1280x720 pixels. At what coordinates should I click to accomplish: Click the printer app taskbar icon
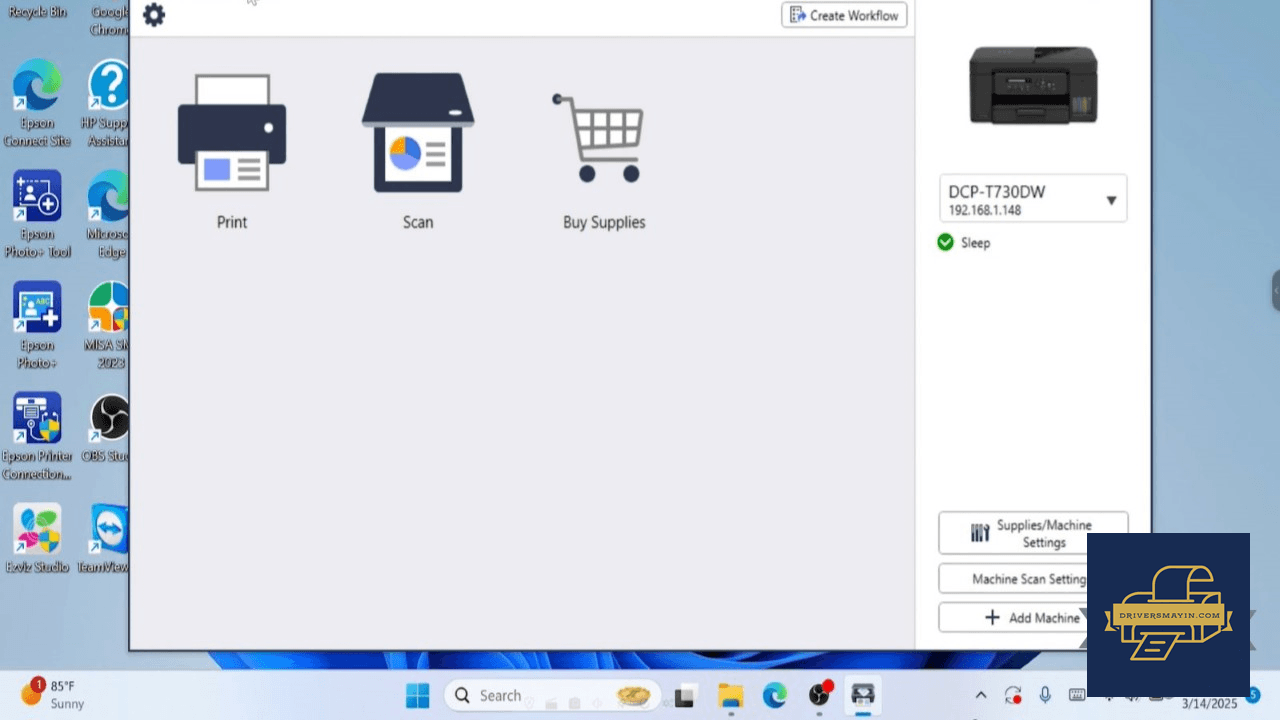point(862,695)
